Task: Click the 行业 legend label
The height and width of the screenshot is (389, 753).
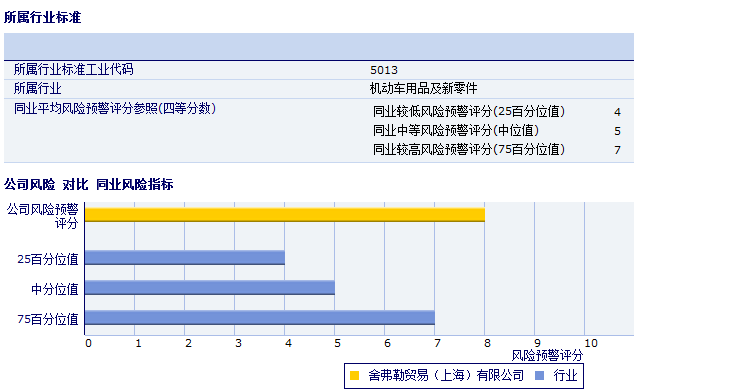Action: 565,375
